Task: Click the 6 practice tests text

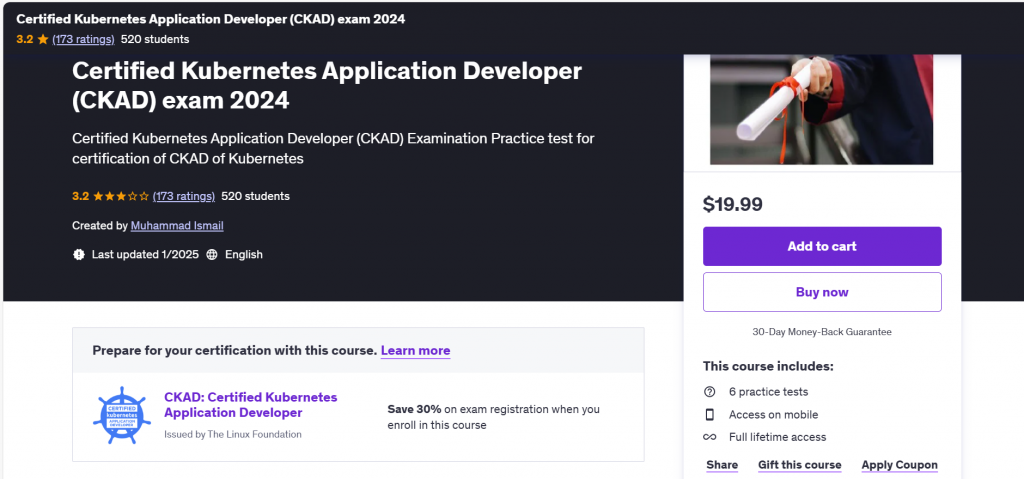Action: pyautogui.click(x=769, y=392)
